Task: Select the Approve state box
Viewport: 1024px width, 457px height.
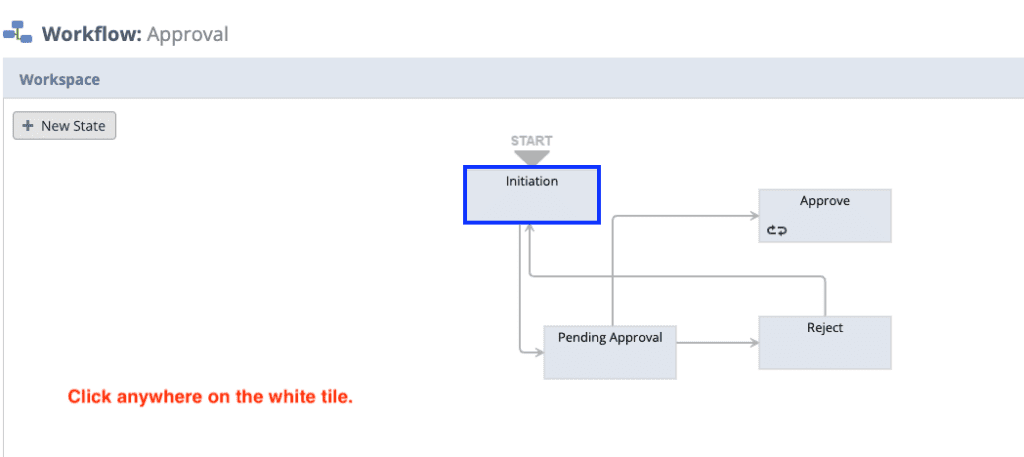Action: pyautogui.click(x=825, y=216)
